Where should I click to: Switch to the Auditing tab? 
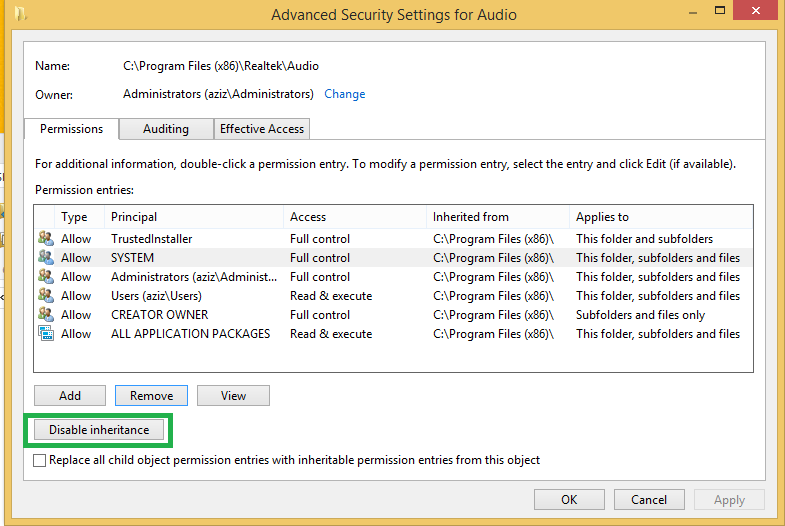166,129
